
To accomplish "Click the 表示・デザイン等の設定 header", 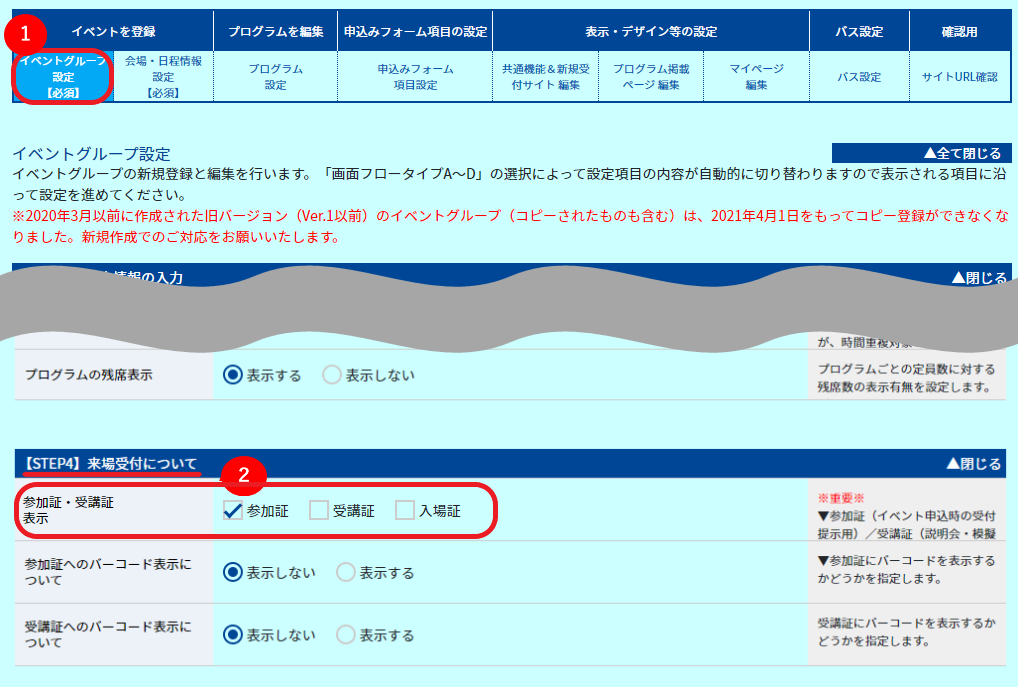I will [x=651, y=31].
